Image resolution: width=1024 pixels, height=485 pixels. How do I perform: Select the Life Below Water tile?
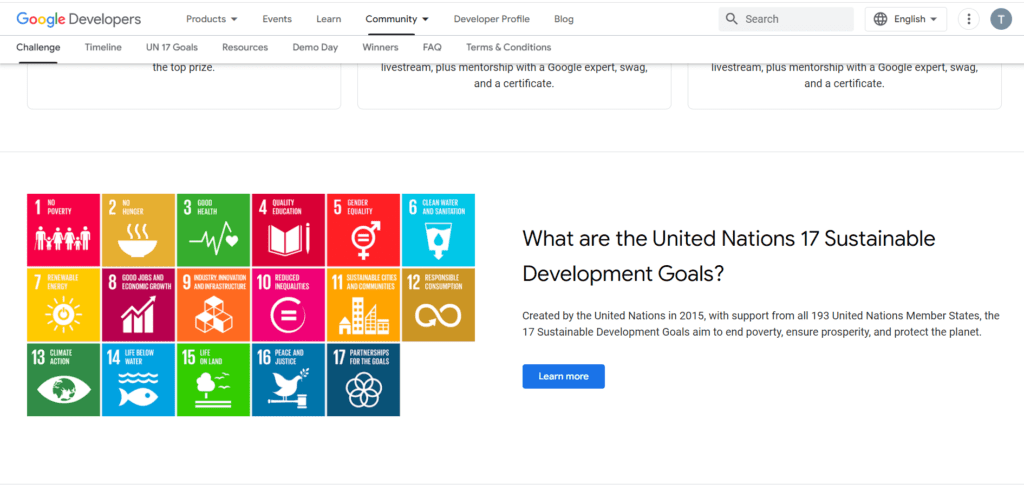[138, 380]
